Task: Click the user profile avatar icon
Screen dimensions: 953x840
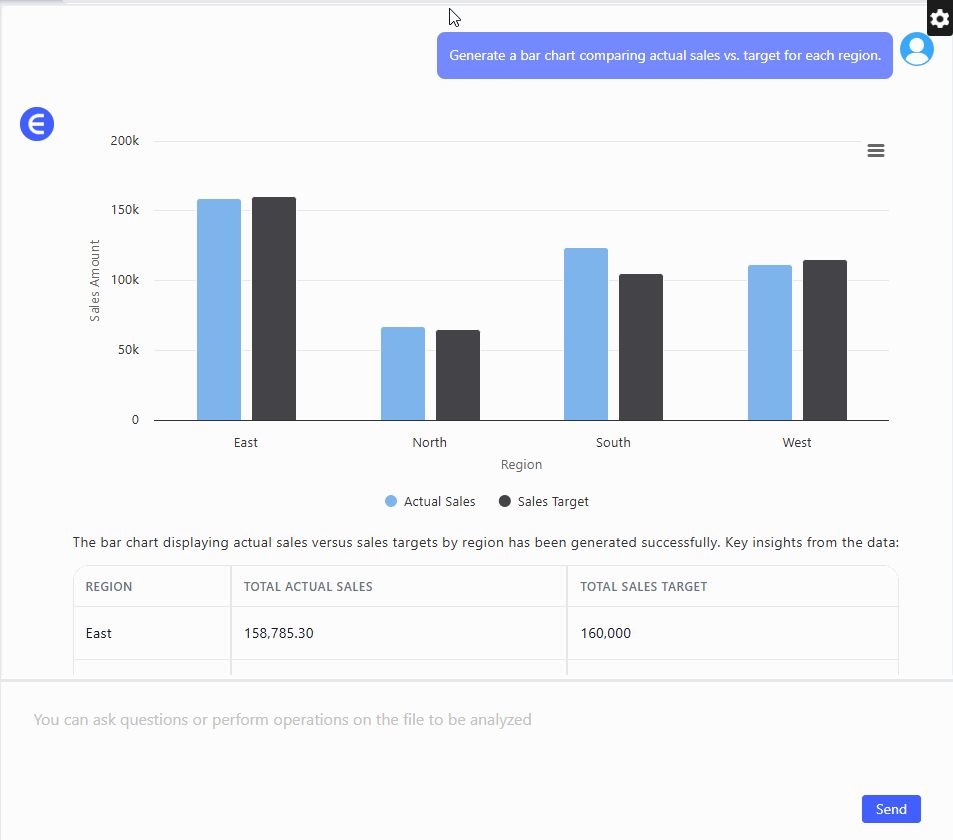Action: point(916,49)
